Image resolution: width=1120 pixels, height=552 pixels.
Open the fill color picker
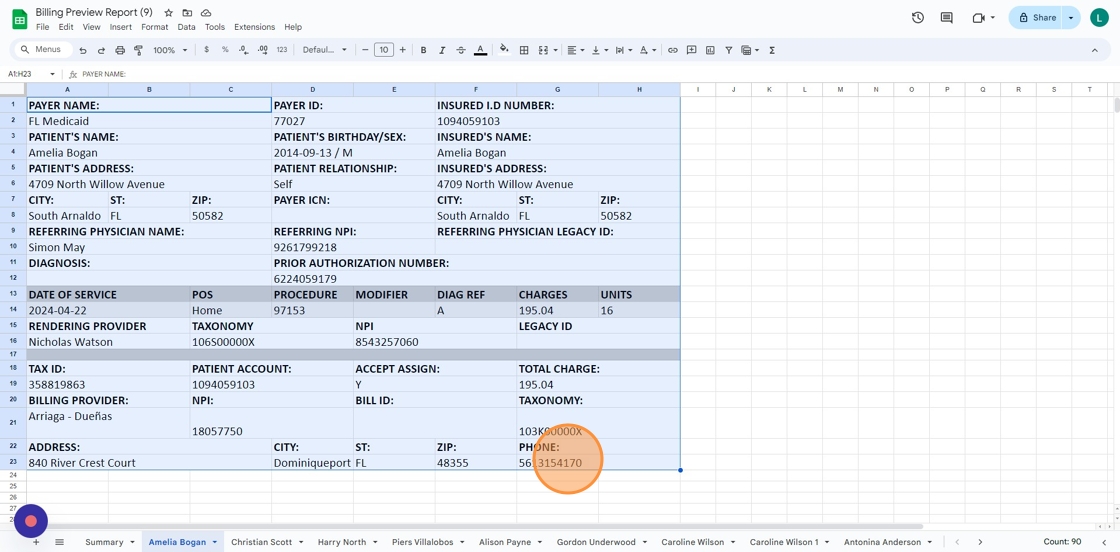point(504,50)
